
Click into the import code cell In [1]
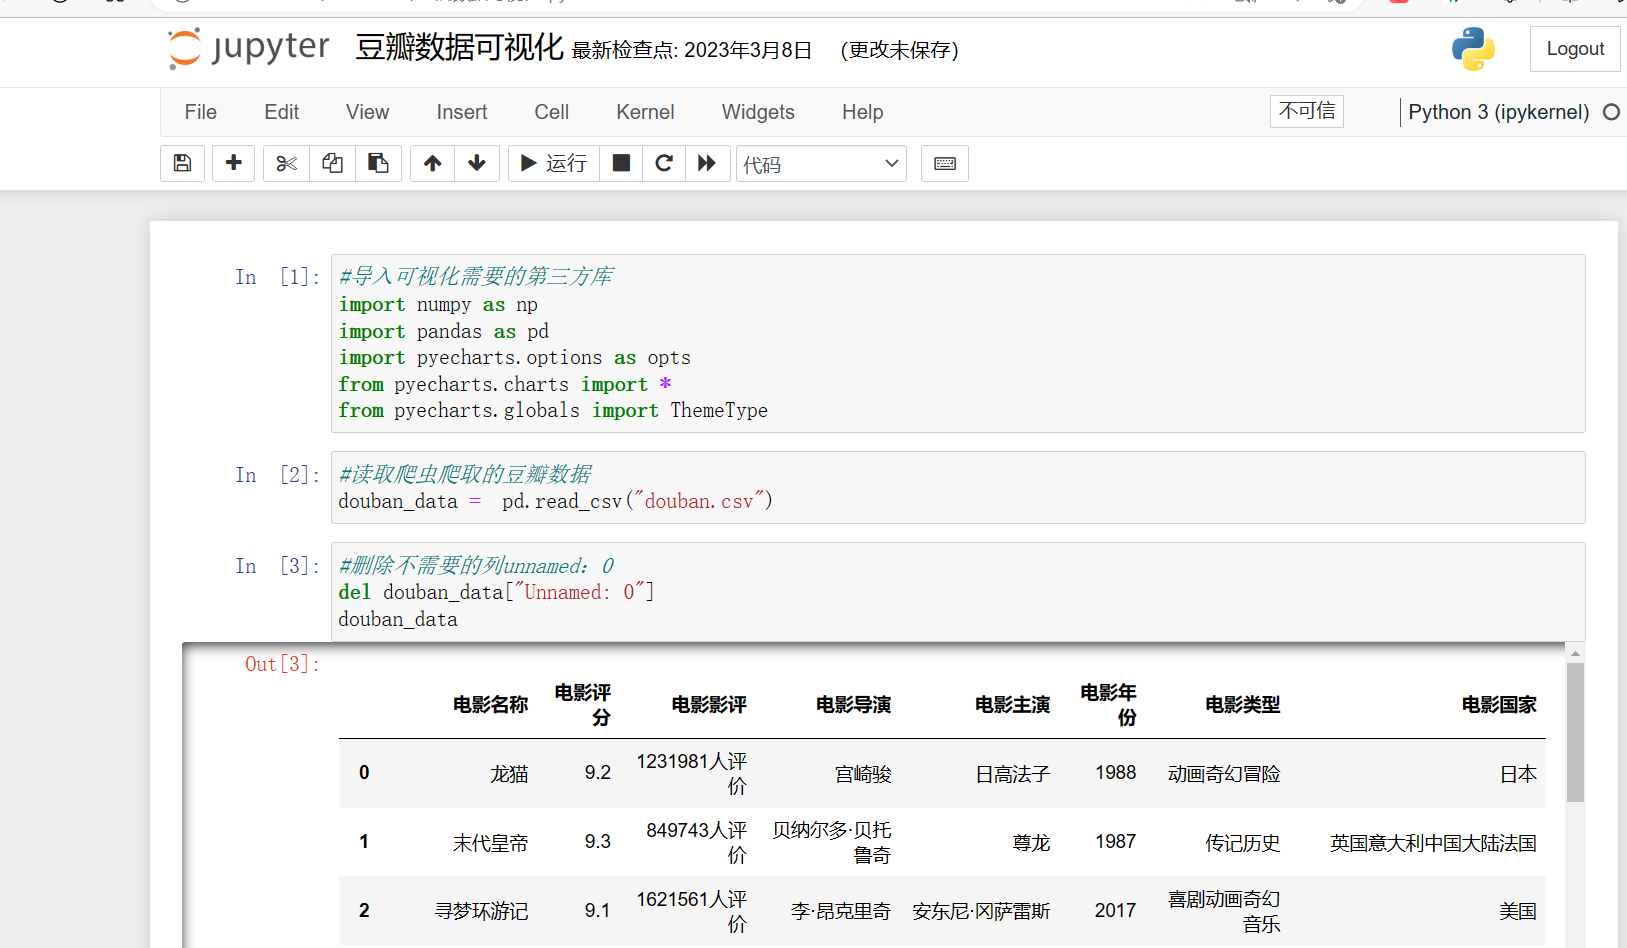click(x=958, y=343)
